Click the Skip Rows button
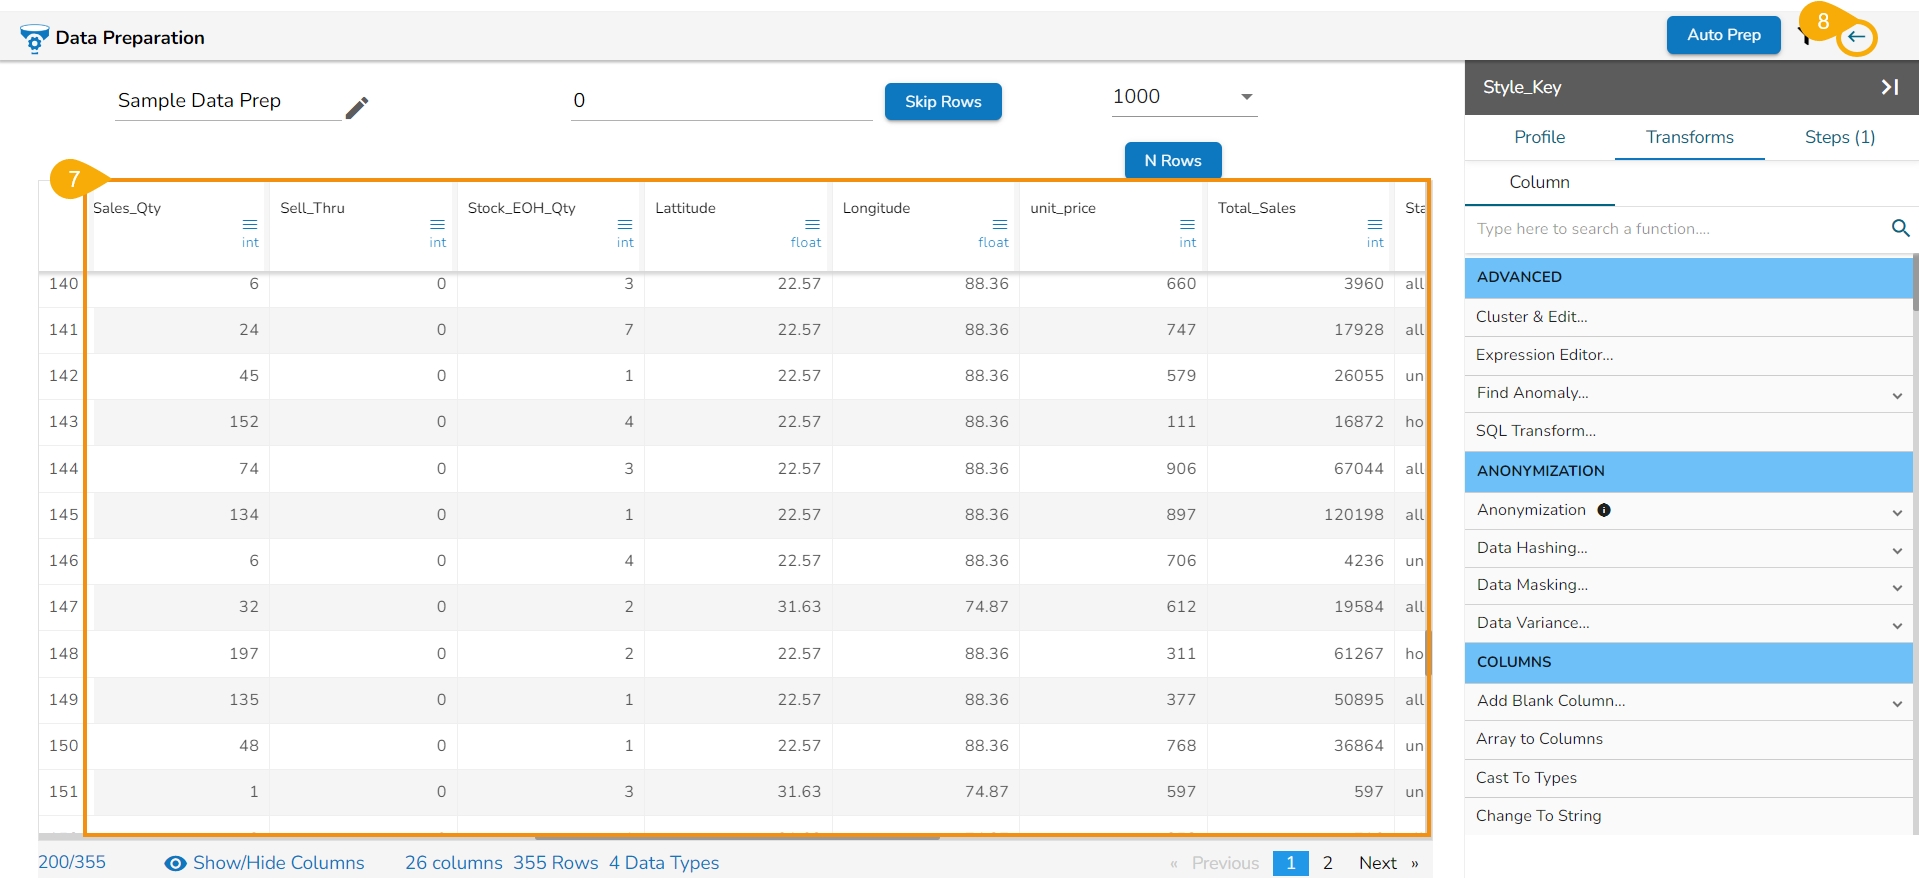 (942, 102)
